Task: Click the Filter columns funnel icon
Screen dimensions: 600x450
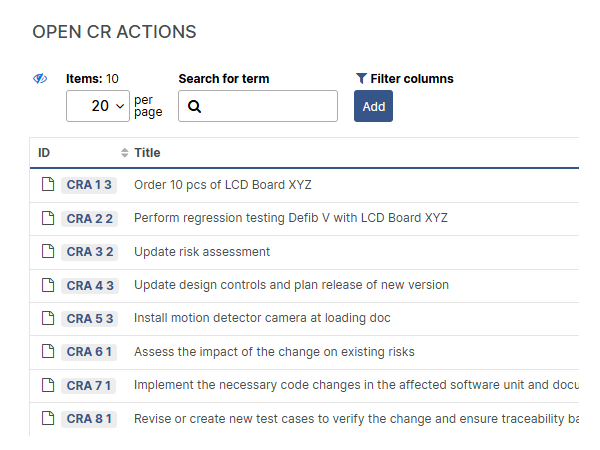Action: point(361,79)
